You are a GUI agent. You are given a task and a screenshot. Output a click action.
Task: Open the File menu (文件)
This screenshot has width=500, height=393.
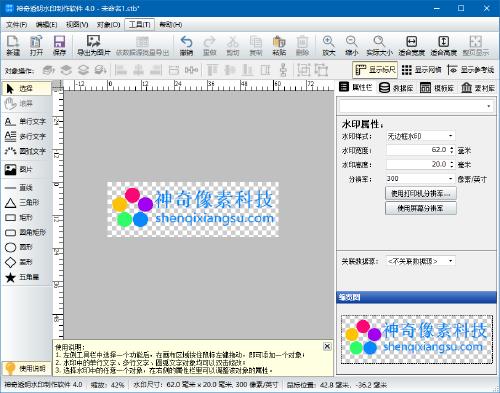coord(16,25)
